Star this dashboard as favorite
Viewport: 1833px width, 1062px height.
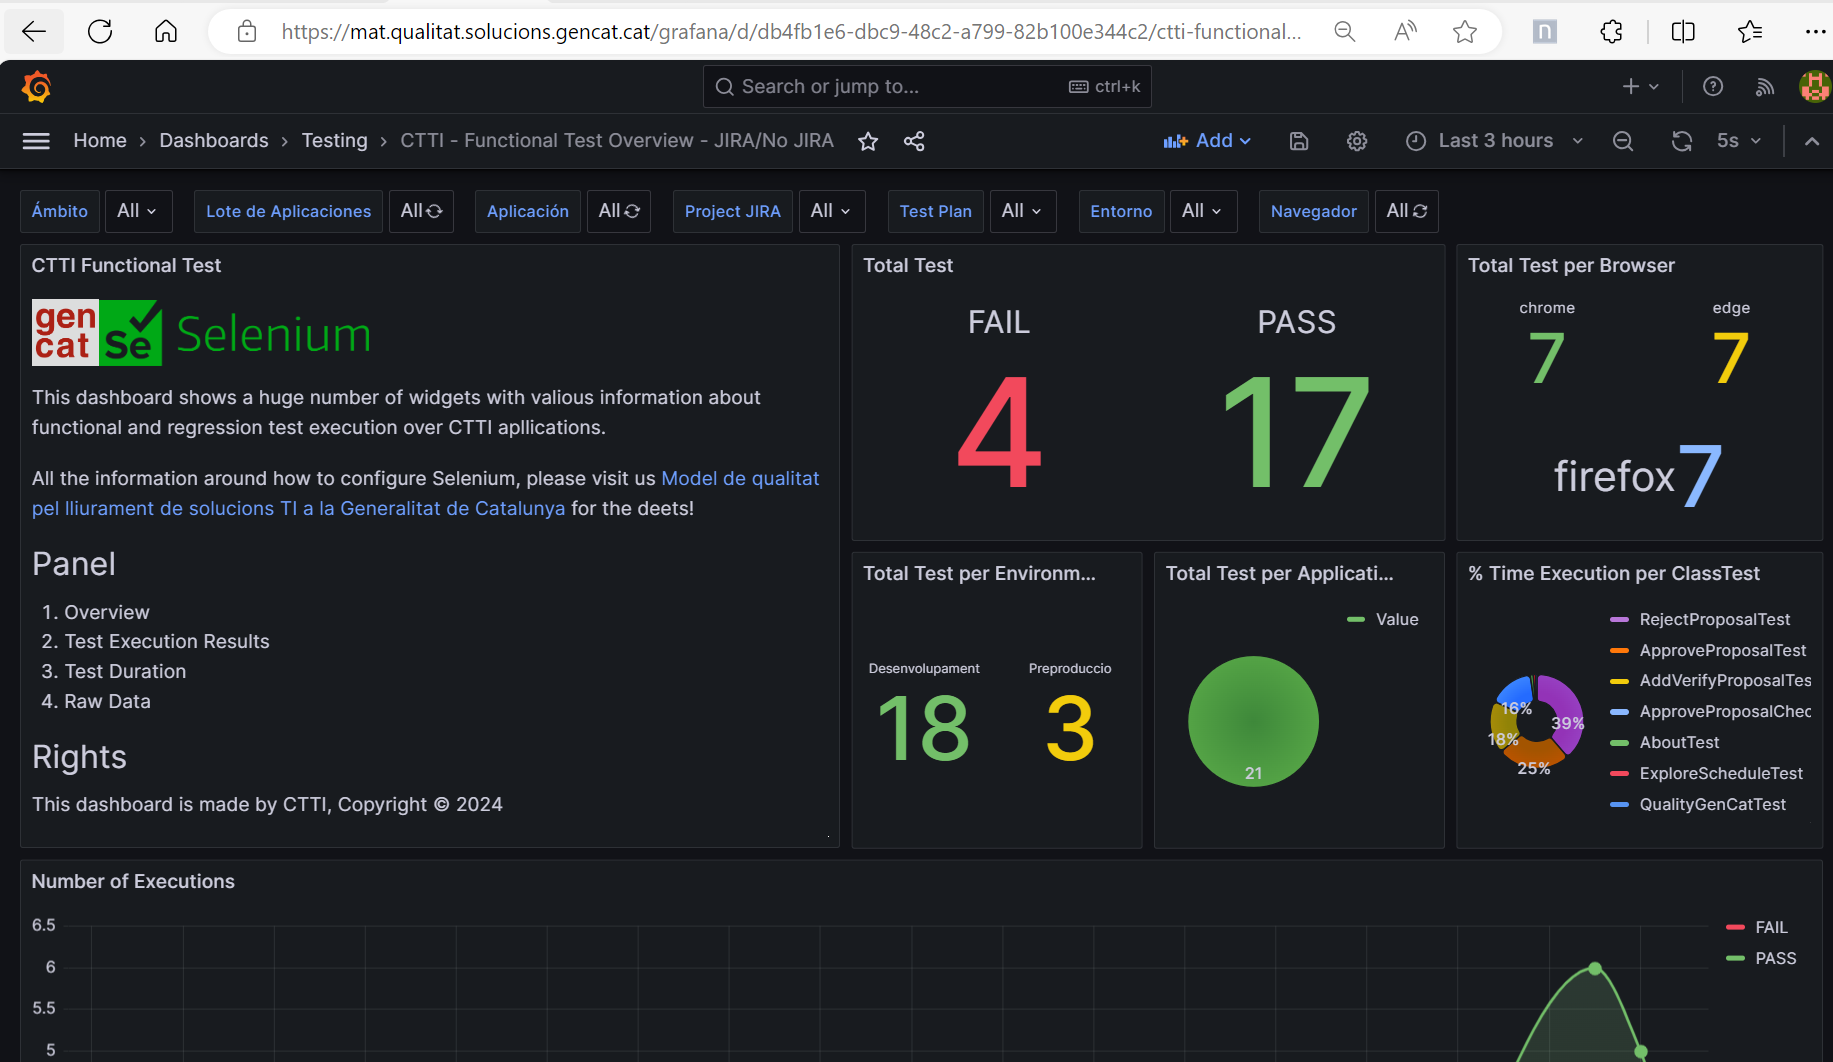[868, 141]
